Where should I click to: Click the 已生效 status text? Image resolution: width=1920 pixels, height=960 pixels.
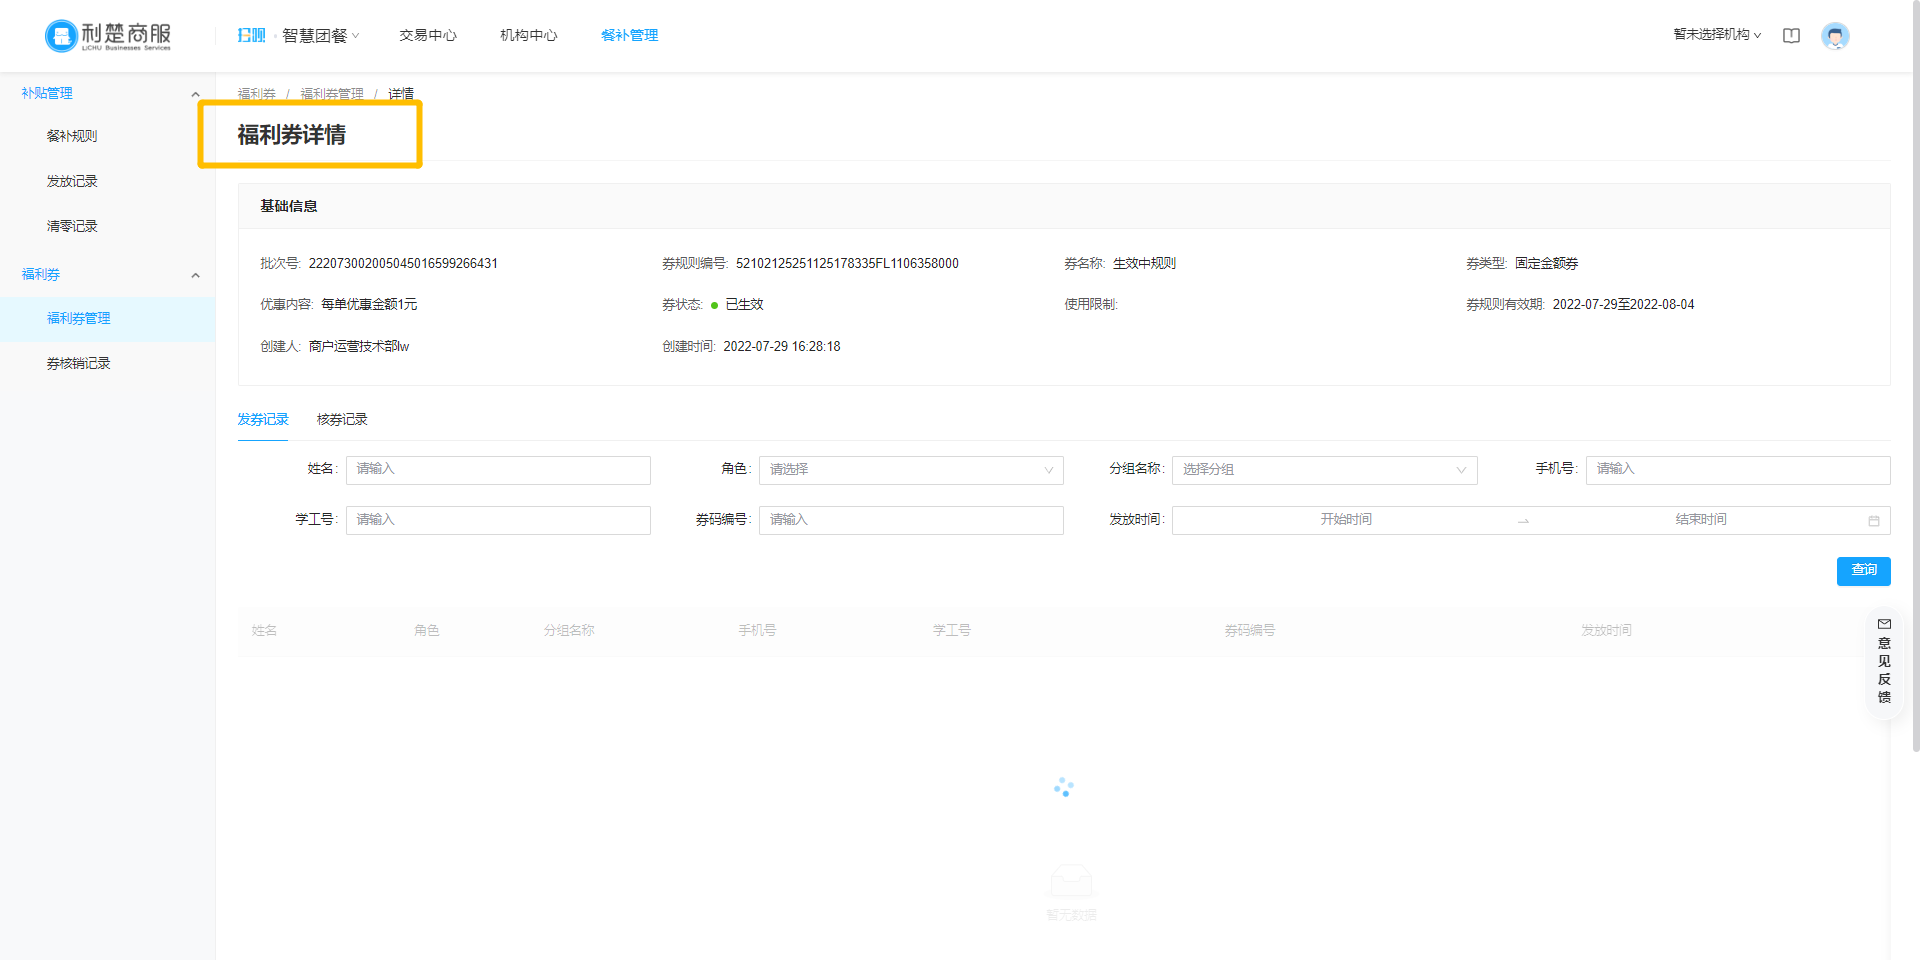pyautogui.click(x=744, y=305)
